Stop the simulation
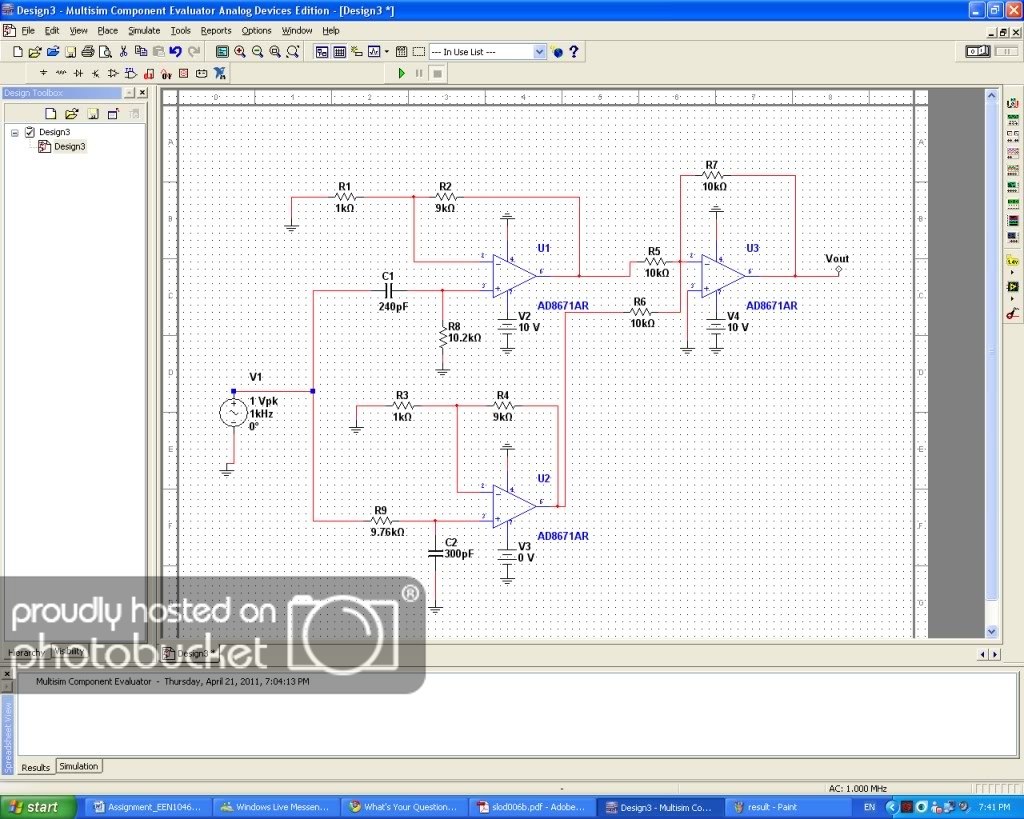Image resolution: width=1024 pixels, height=819 pixels. pos(438,73)
